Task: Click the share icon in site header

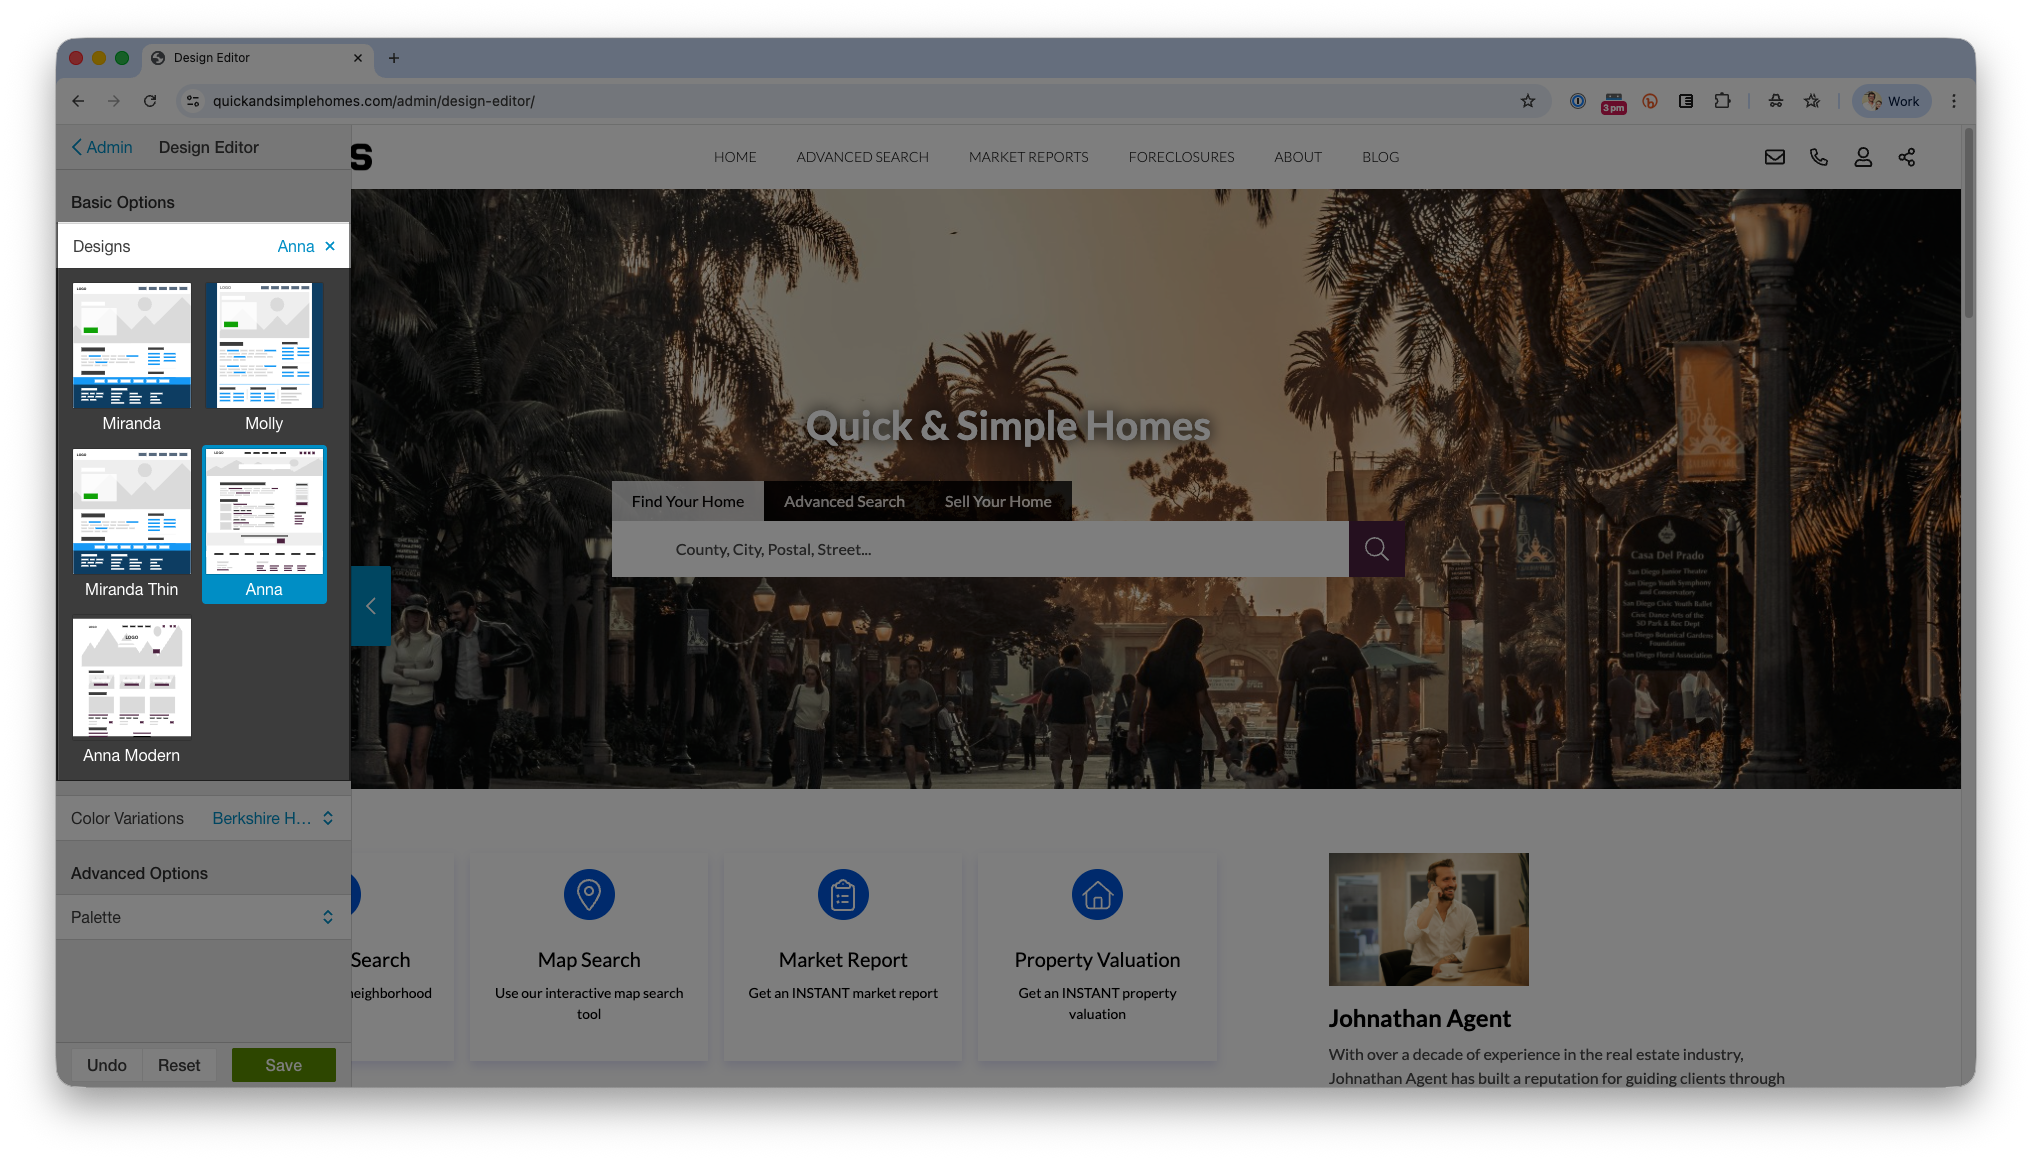Action: coord(1906,157)
